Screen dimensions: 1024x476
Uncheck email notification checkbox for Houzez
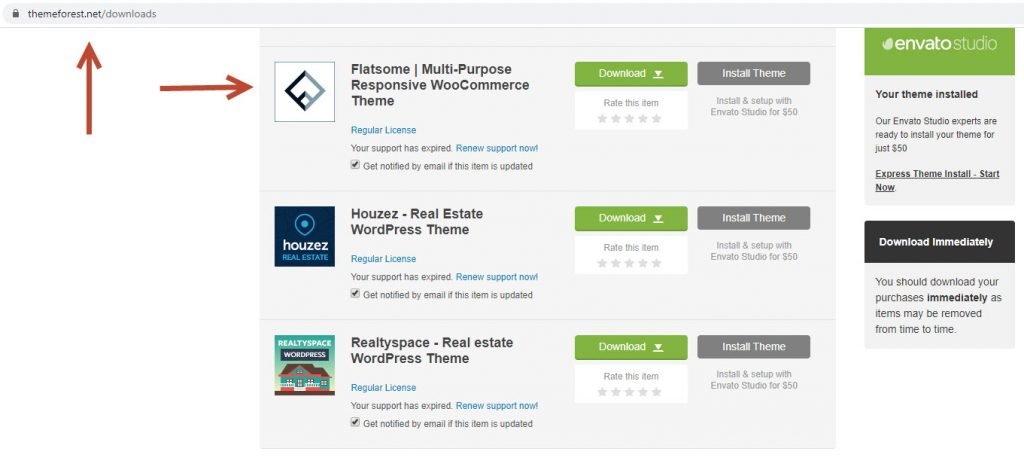coord(355,294)
